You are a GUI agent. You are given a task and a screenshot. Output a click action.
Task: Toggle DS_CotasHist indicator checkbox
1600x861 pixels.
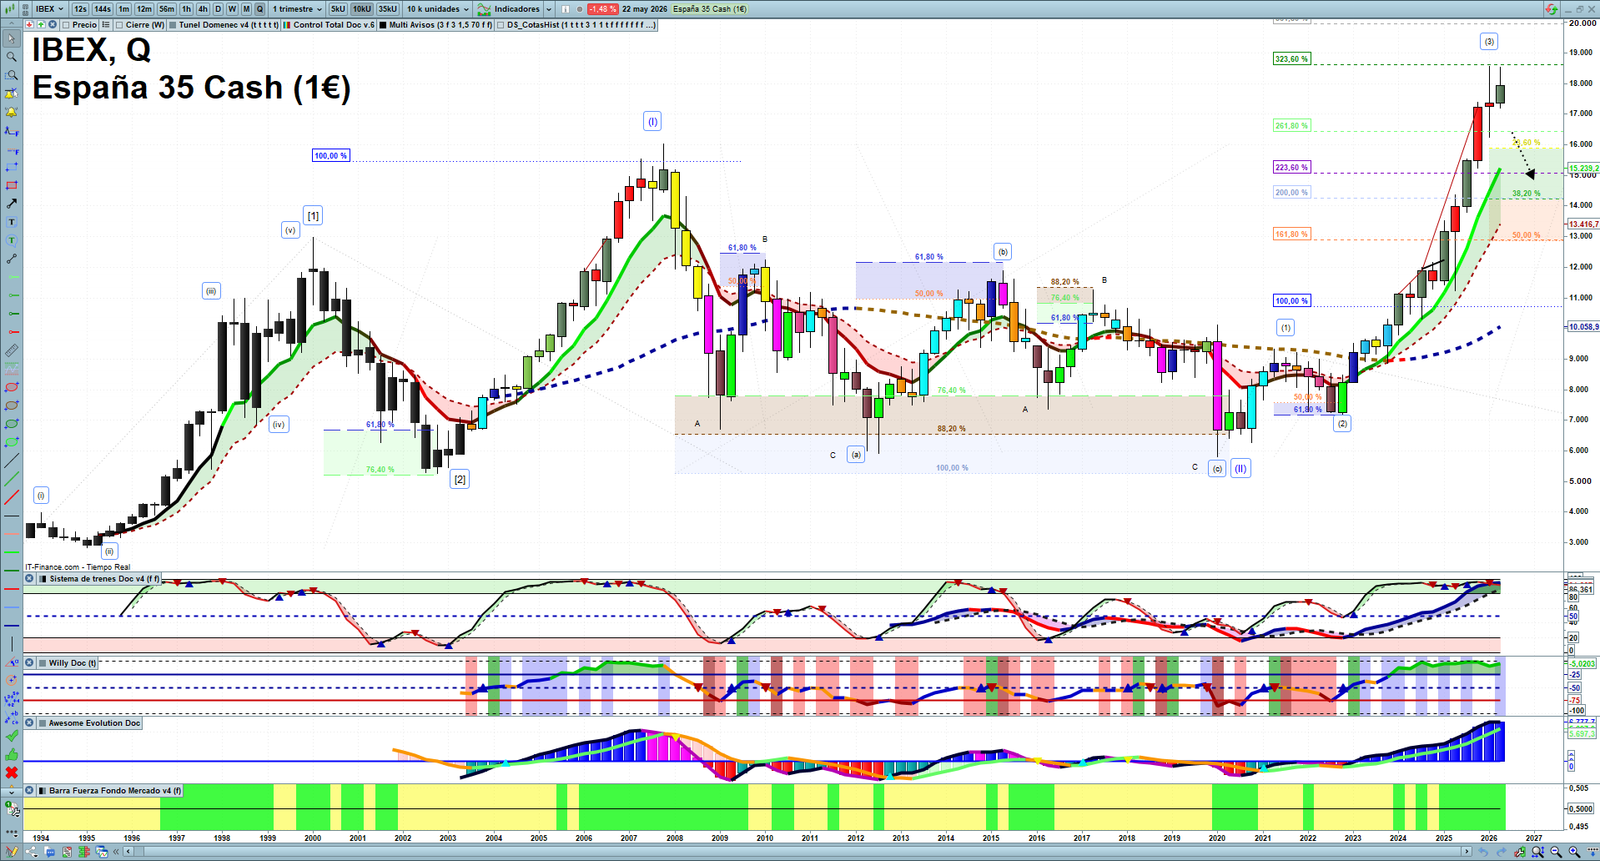click(501, 25)
